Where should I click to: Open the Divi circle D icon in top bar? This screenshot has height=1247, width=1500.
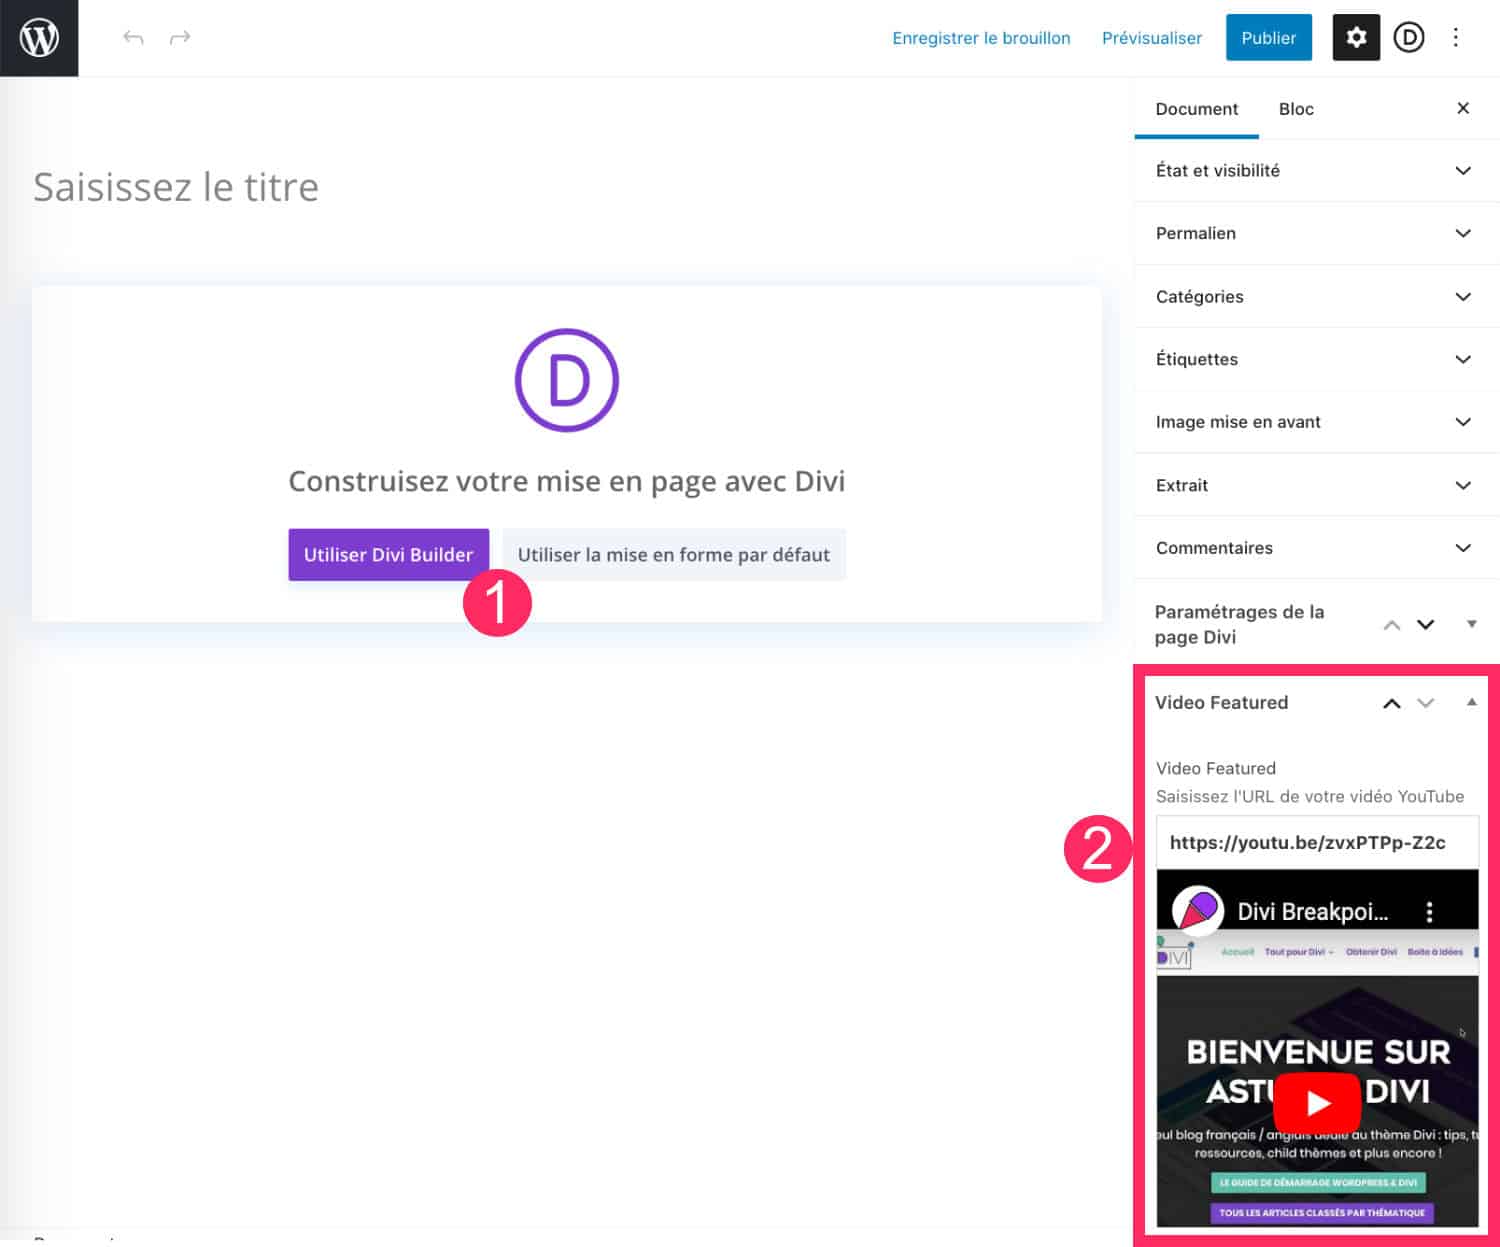1409,38
